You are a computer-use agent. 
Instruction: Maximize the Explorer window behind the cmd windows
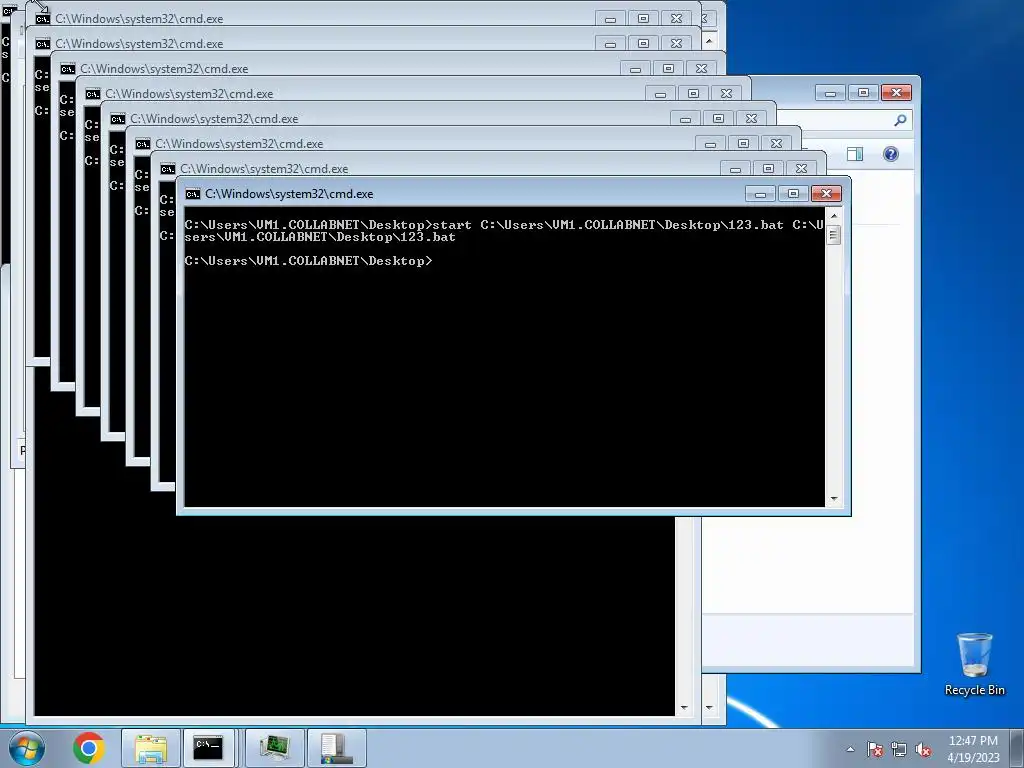(863, 93)
